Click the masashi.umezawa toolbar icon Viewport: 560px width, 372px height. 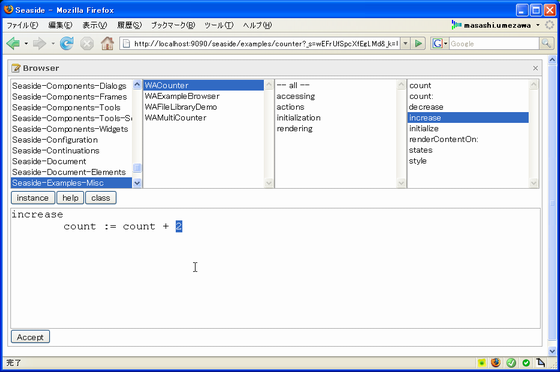coord(456,25)
